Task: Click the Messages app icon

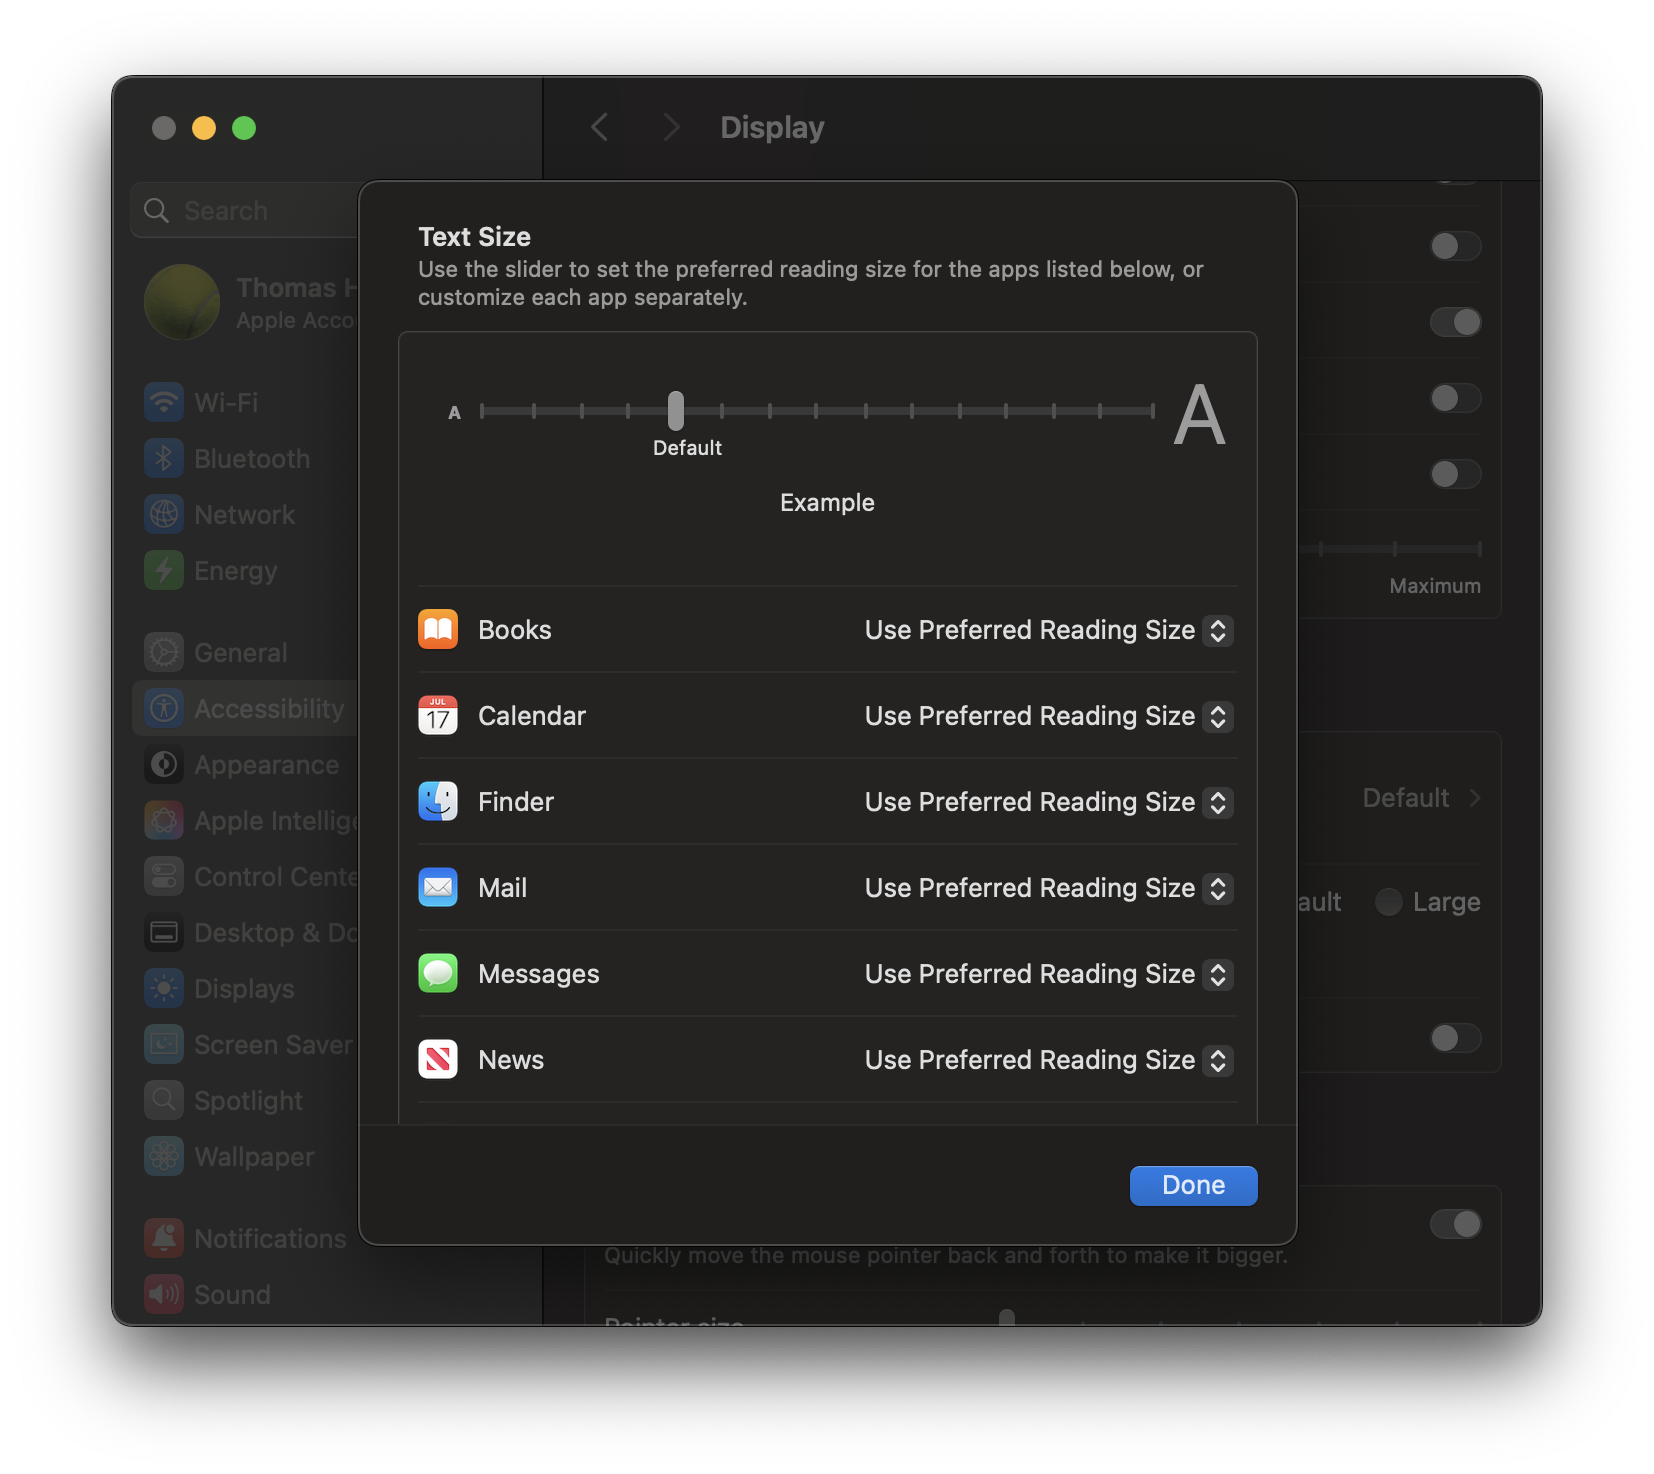Action: click(x=438, y=973)
